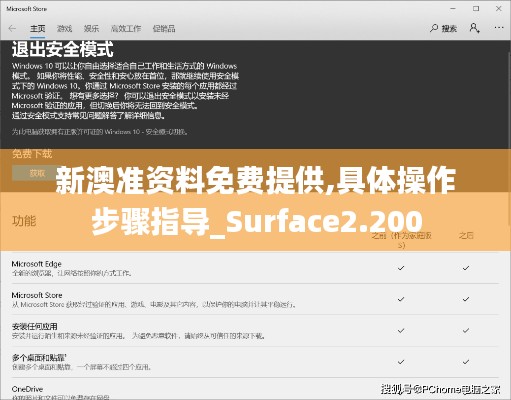The width and height of the screenshot is (511, 400).
Task: Select the 娱乐 tab
Action: (91, 29)
